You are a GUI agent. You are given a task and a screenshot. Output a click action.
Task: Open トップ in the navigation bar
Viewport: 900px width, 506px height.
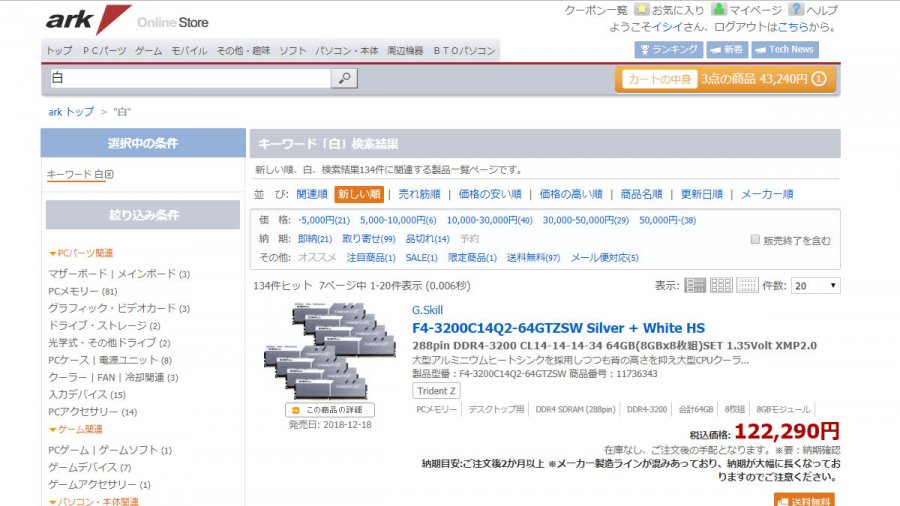pyautogui.click(x=60, y=50)
